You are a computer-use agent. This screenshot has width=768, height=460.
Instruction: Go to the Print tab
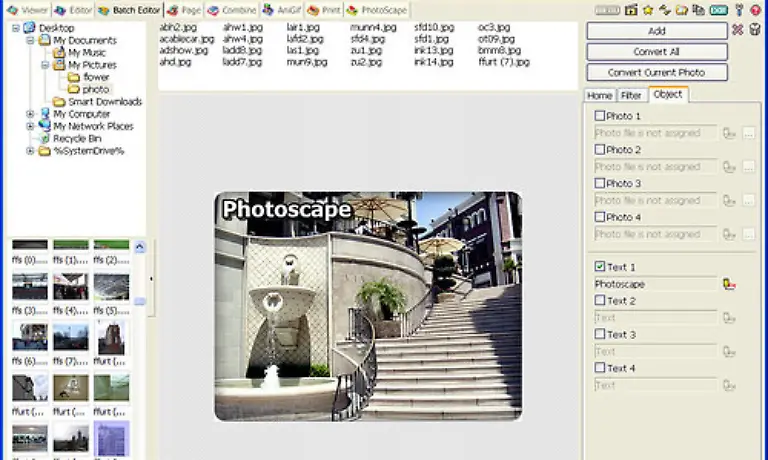pos(324,10)
